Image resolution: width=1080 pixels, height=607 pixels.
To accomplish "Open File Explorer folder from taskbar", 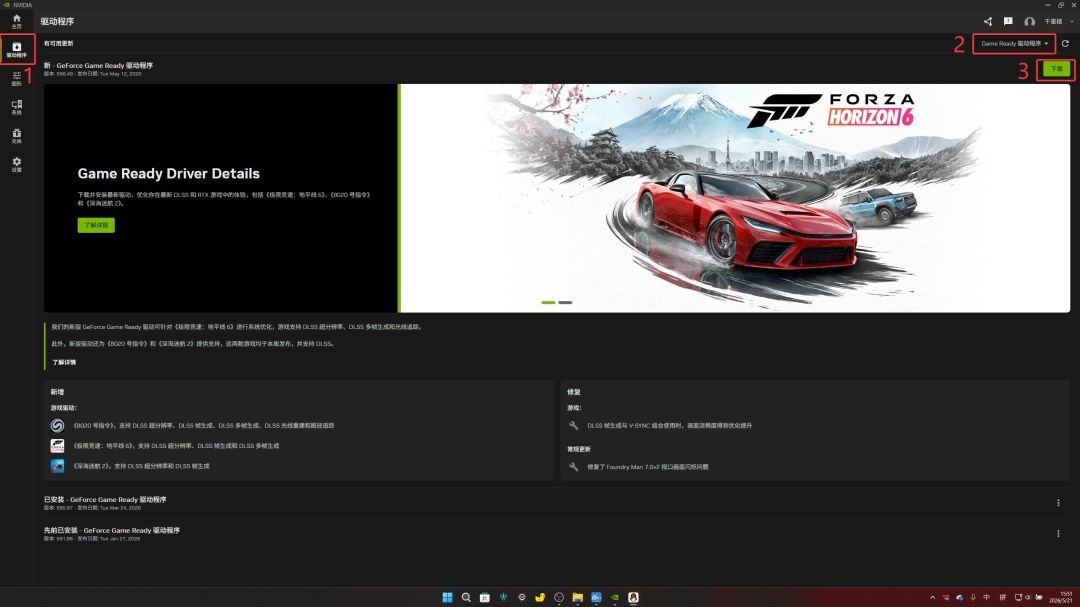I will click(x=577, y=597).
